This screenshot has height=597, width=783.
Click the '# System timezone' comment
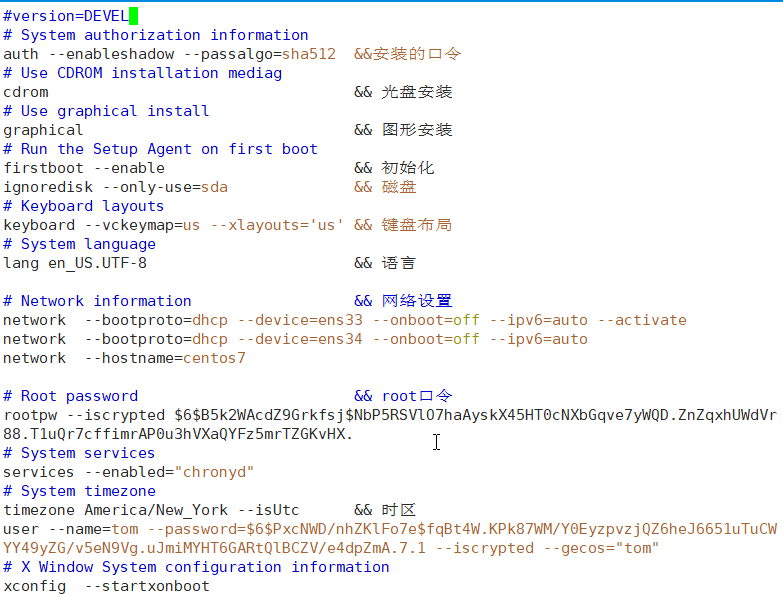pyautogui.click(x=79, y=490)
